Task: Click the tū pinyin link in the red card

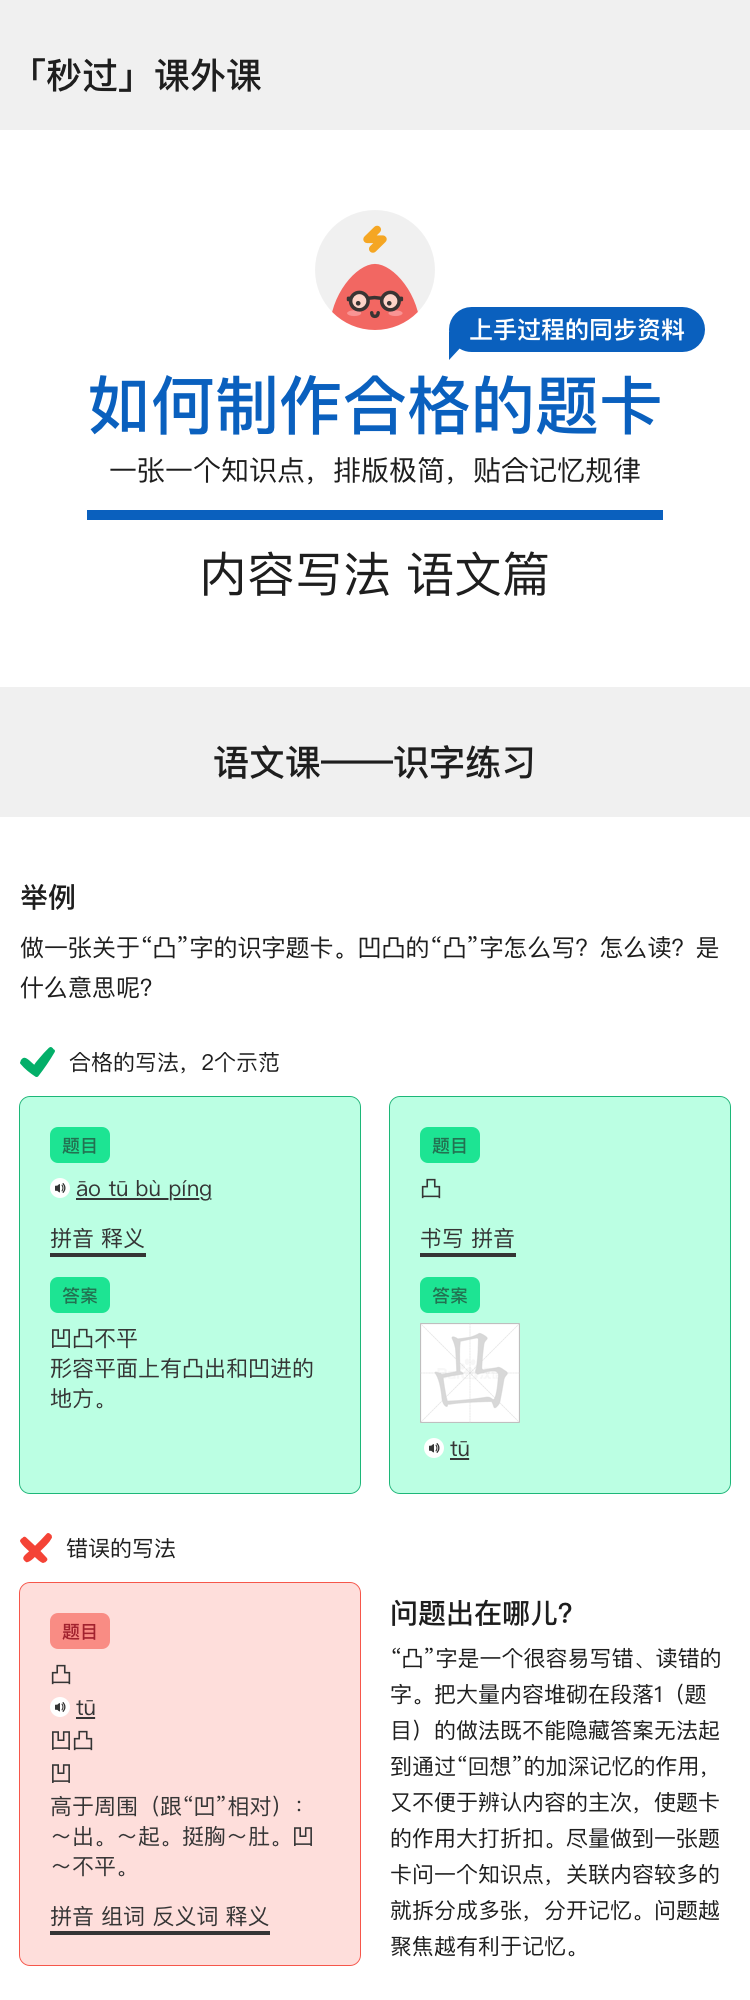Action: (86, 1707)
